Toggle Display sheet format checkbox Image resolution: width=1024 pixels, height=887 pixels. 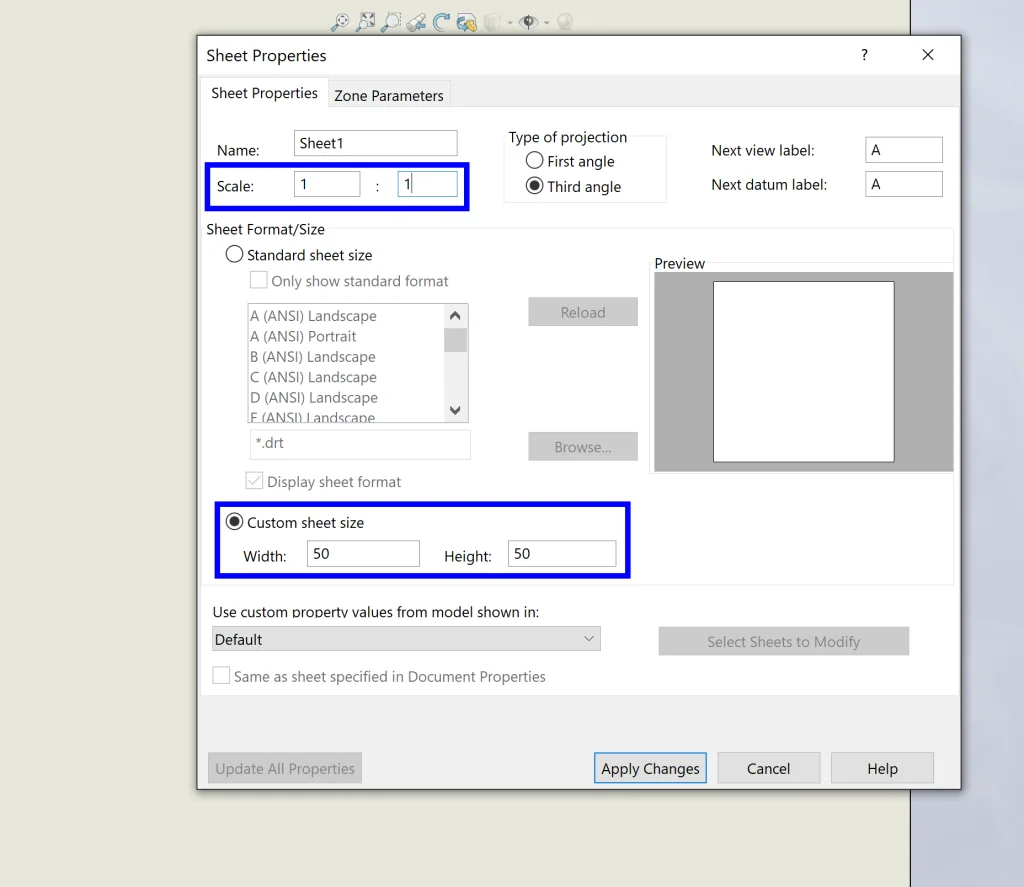(x=255, y=481)
